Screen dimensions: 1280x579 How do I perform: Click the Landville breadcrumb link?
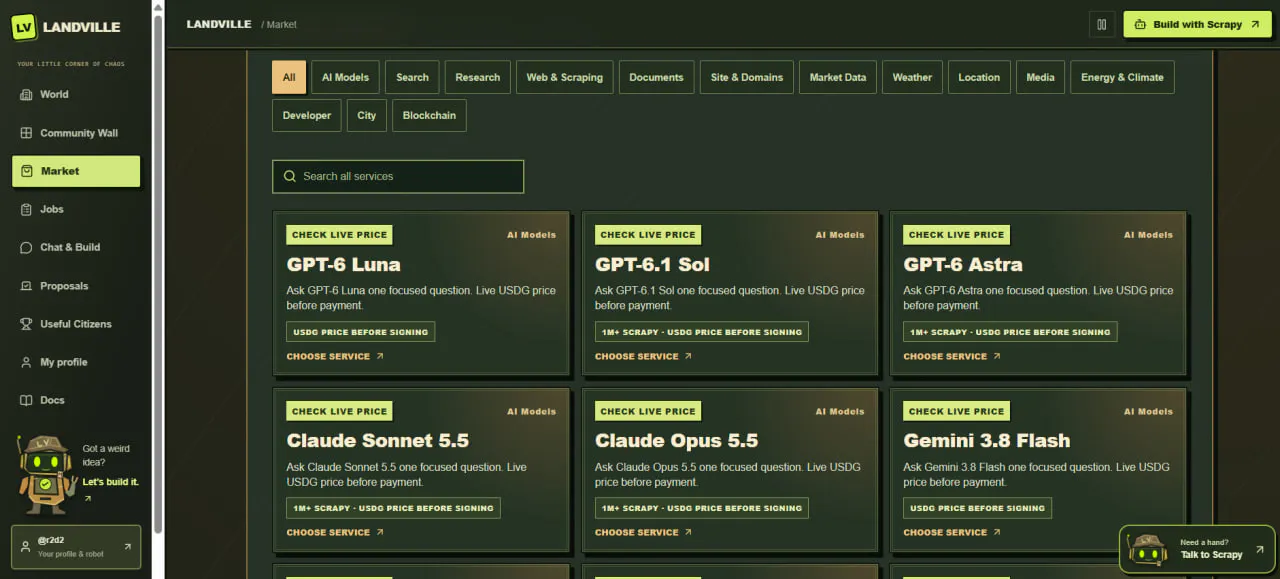click(219, 24)
